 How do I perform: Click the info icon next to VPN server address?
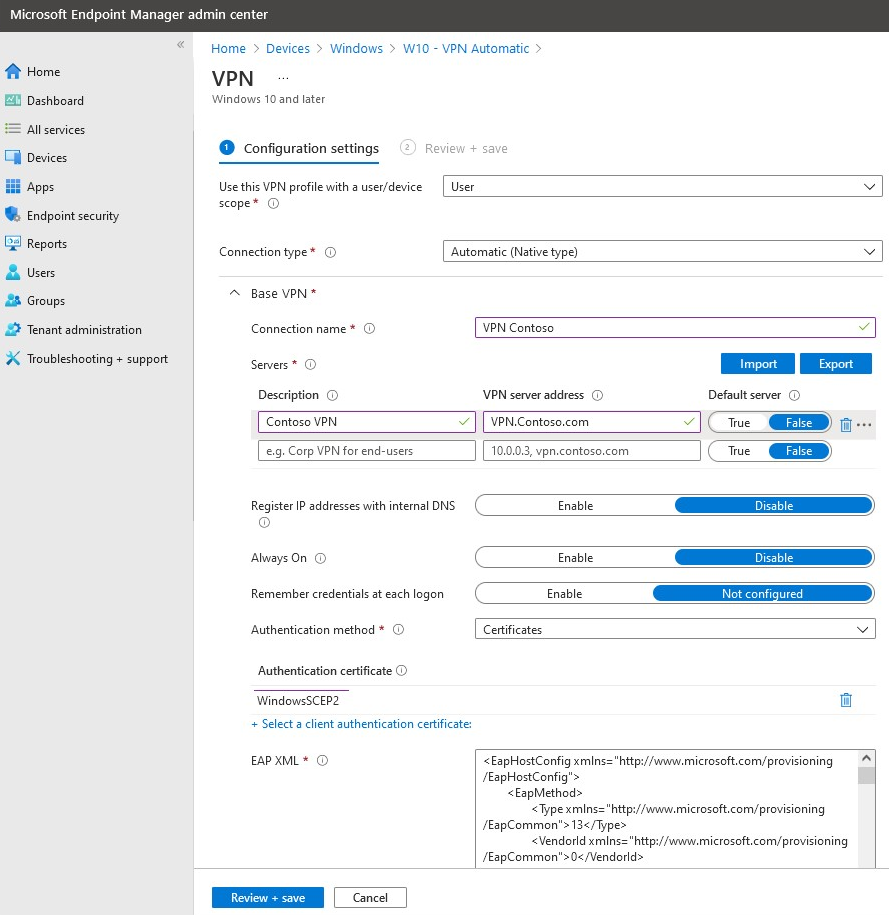tap(598, 395)
